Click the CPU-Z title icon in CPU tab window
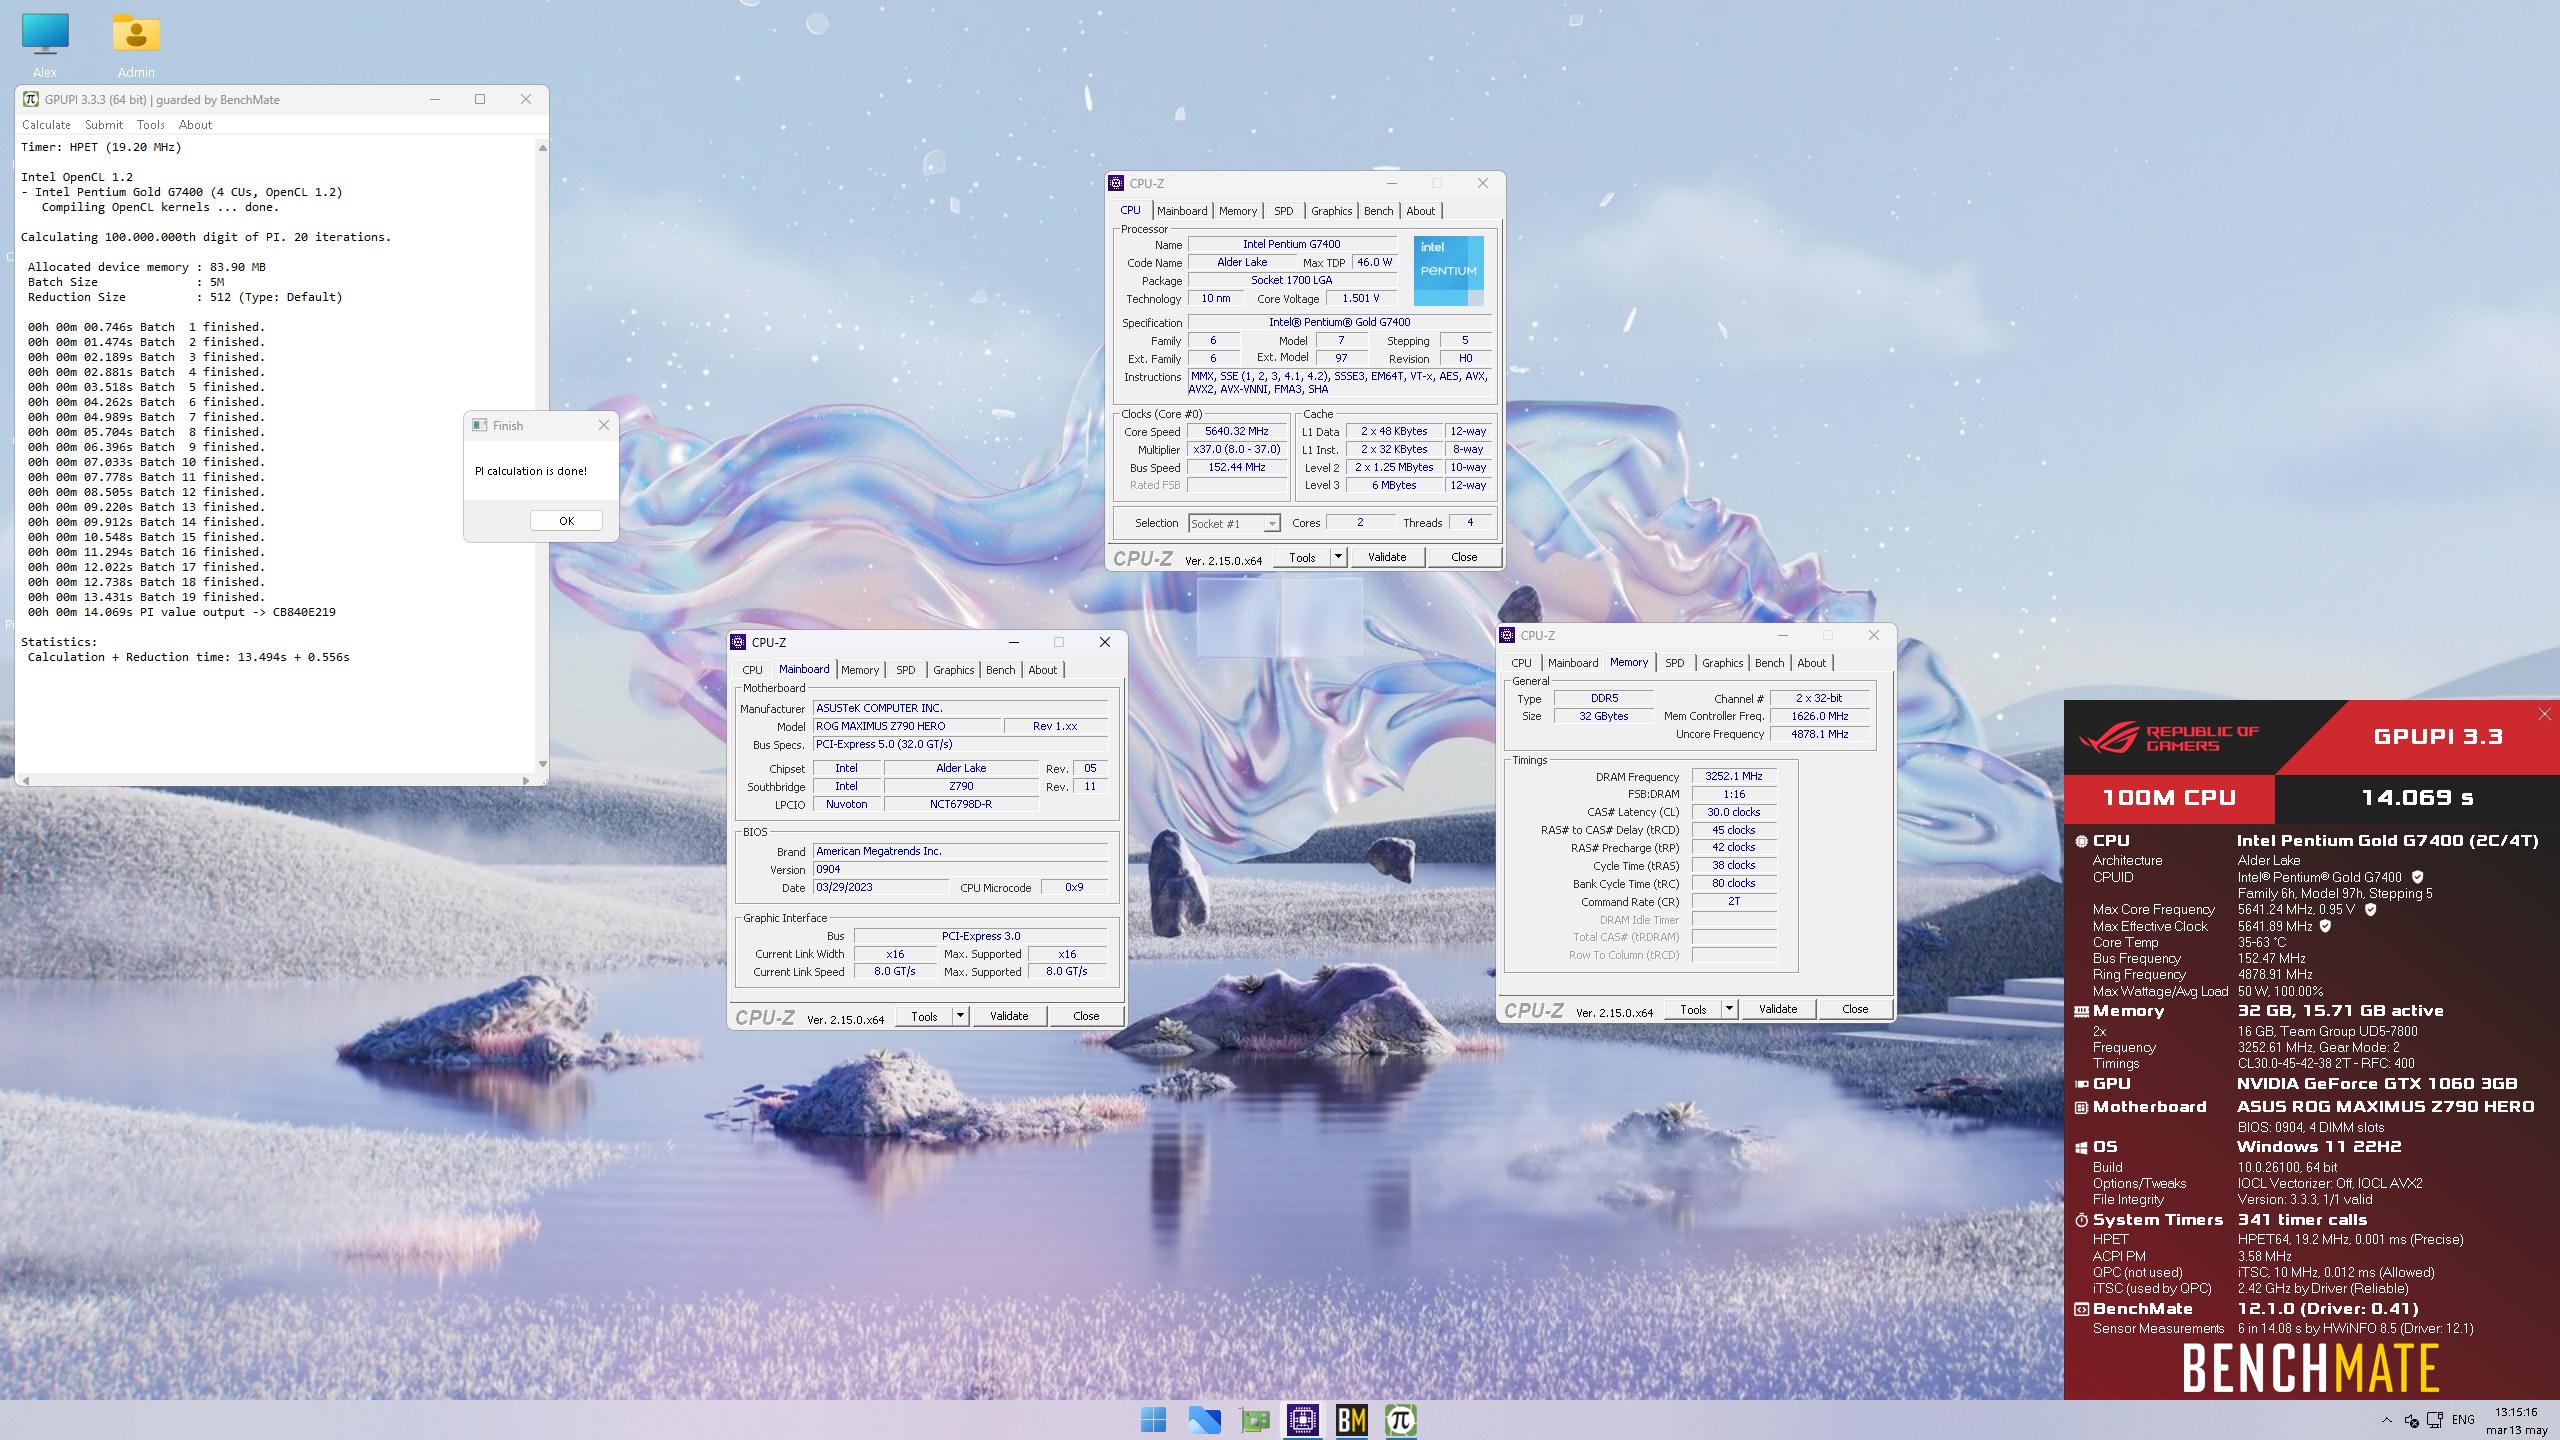This screenshot has width=2560, height=1440. coord(1116,183)
